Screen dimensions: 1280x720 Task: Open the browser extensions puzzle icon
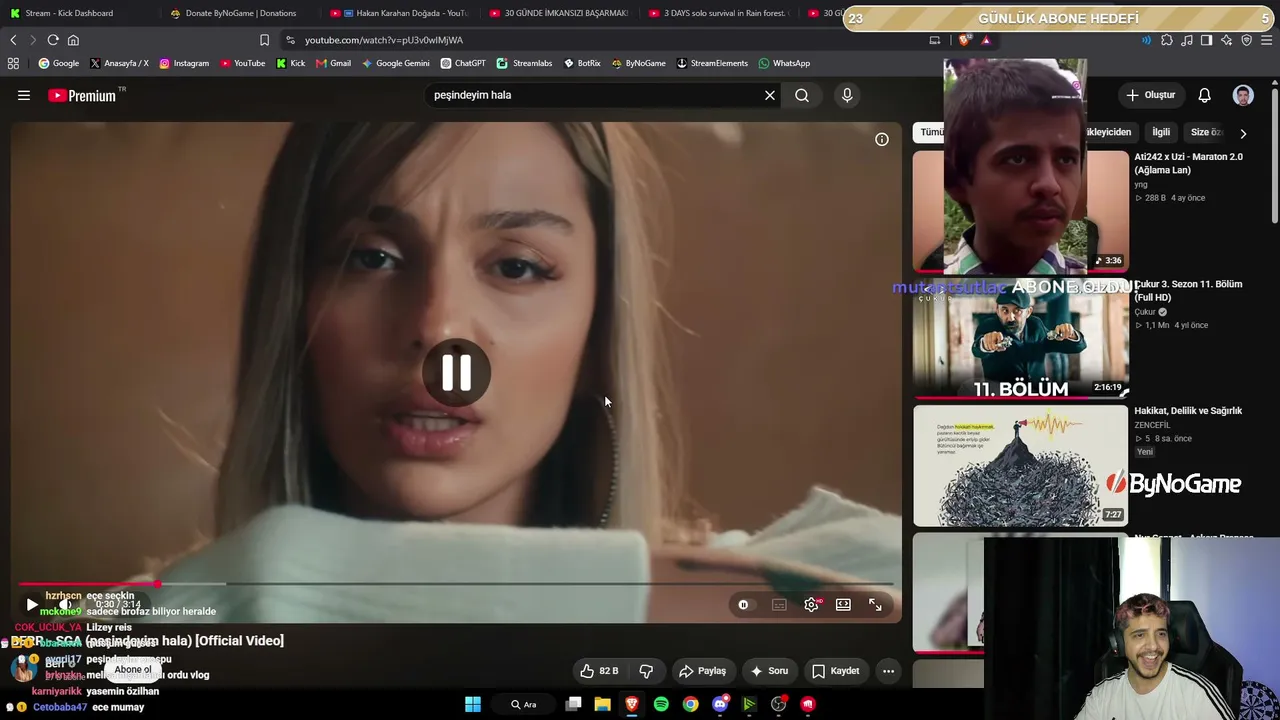tap(1166, 40)
